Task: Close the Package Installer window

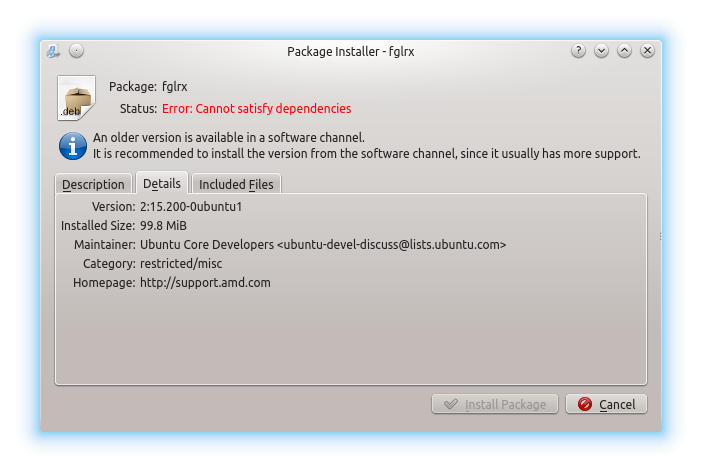Action: pos(647,51)
